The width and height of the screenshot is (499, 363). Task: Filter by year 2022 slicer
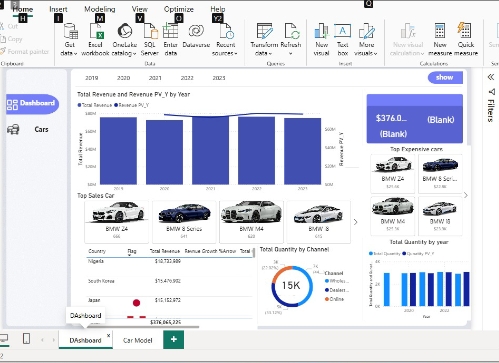187,78
